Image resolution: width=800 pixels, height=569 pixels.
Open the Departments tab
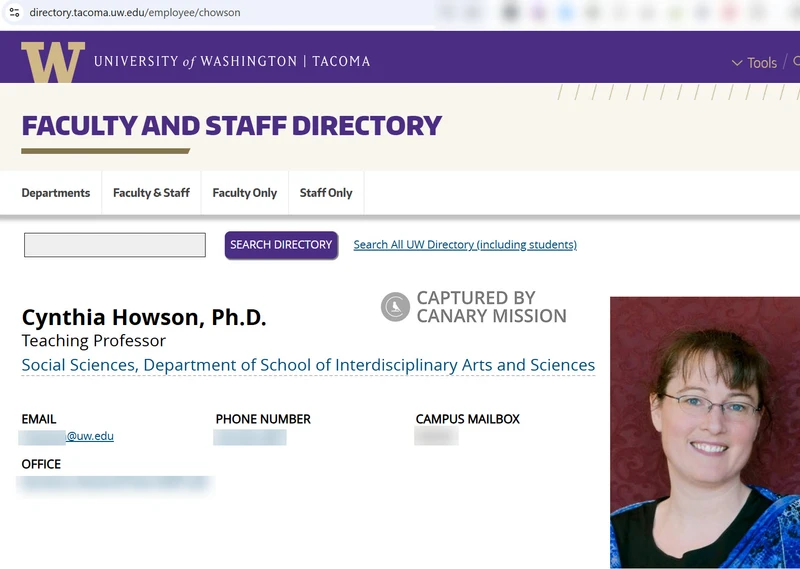pyautogui.click(x=56, y=193)
